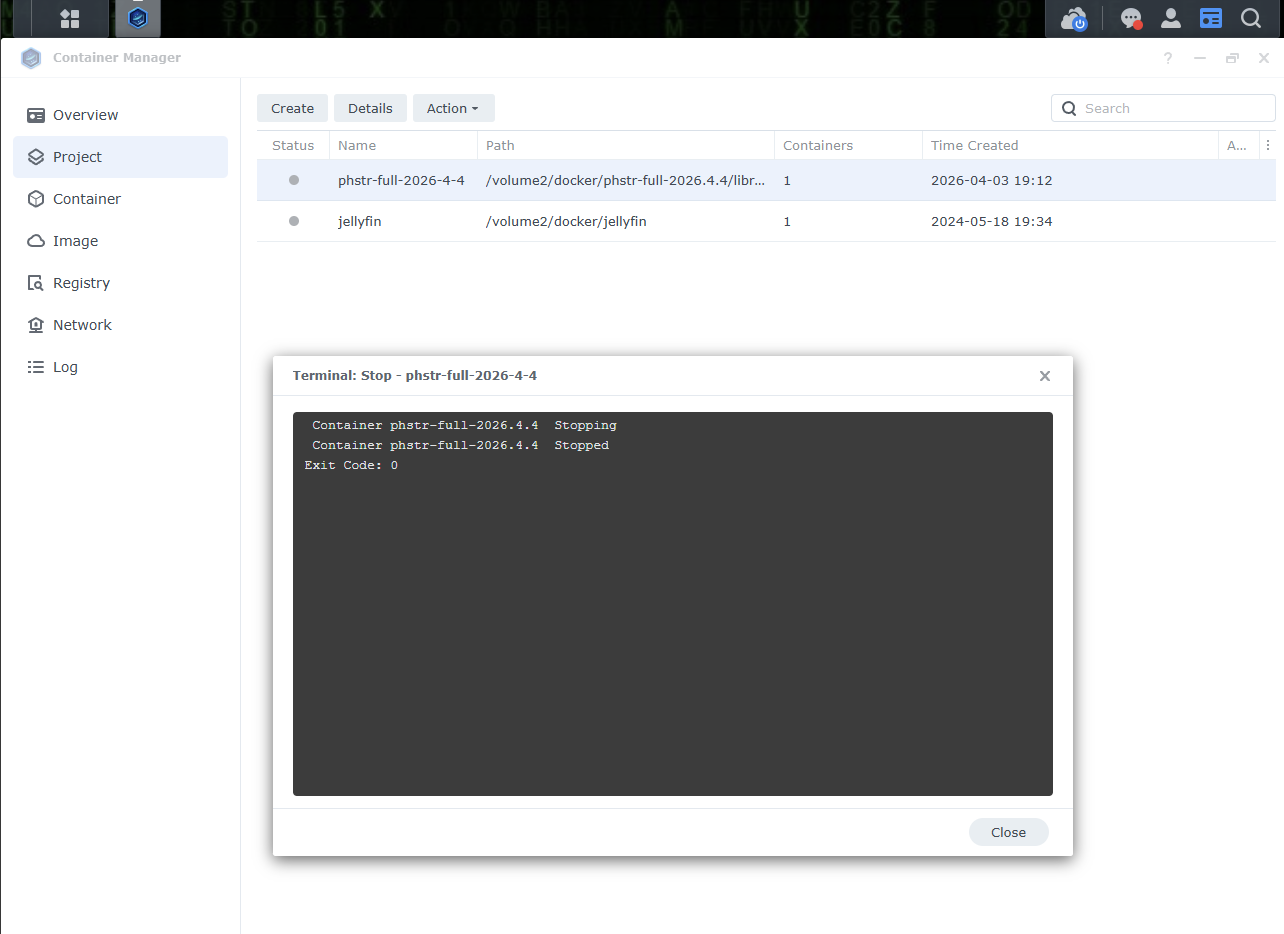Click the Container Manager taskbar icon
The height and width of the screenshot is (934, 1284).
click(x=138, y=18)
